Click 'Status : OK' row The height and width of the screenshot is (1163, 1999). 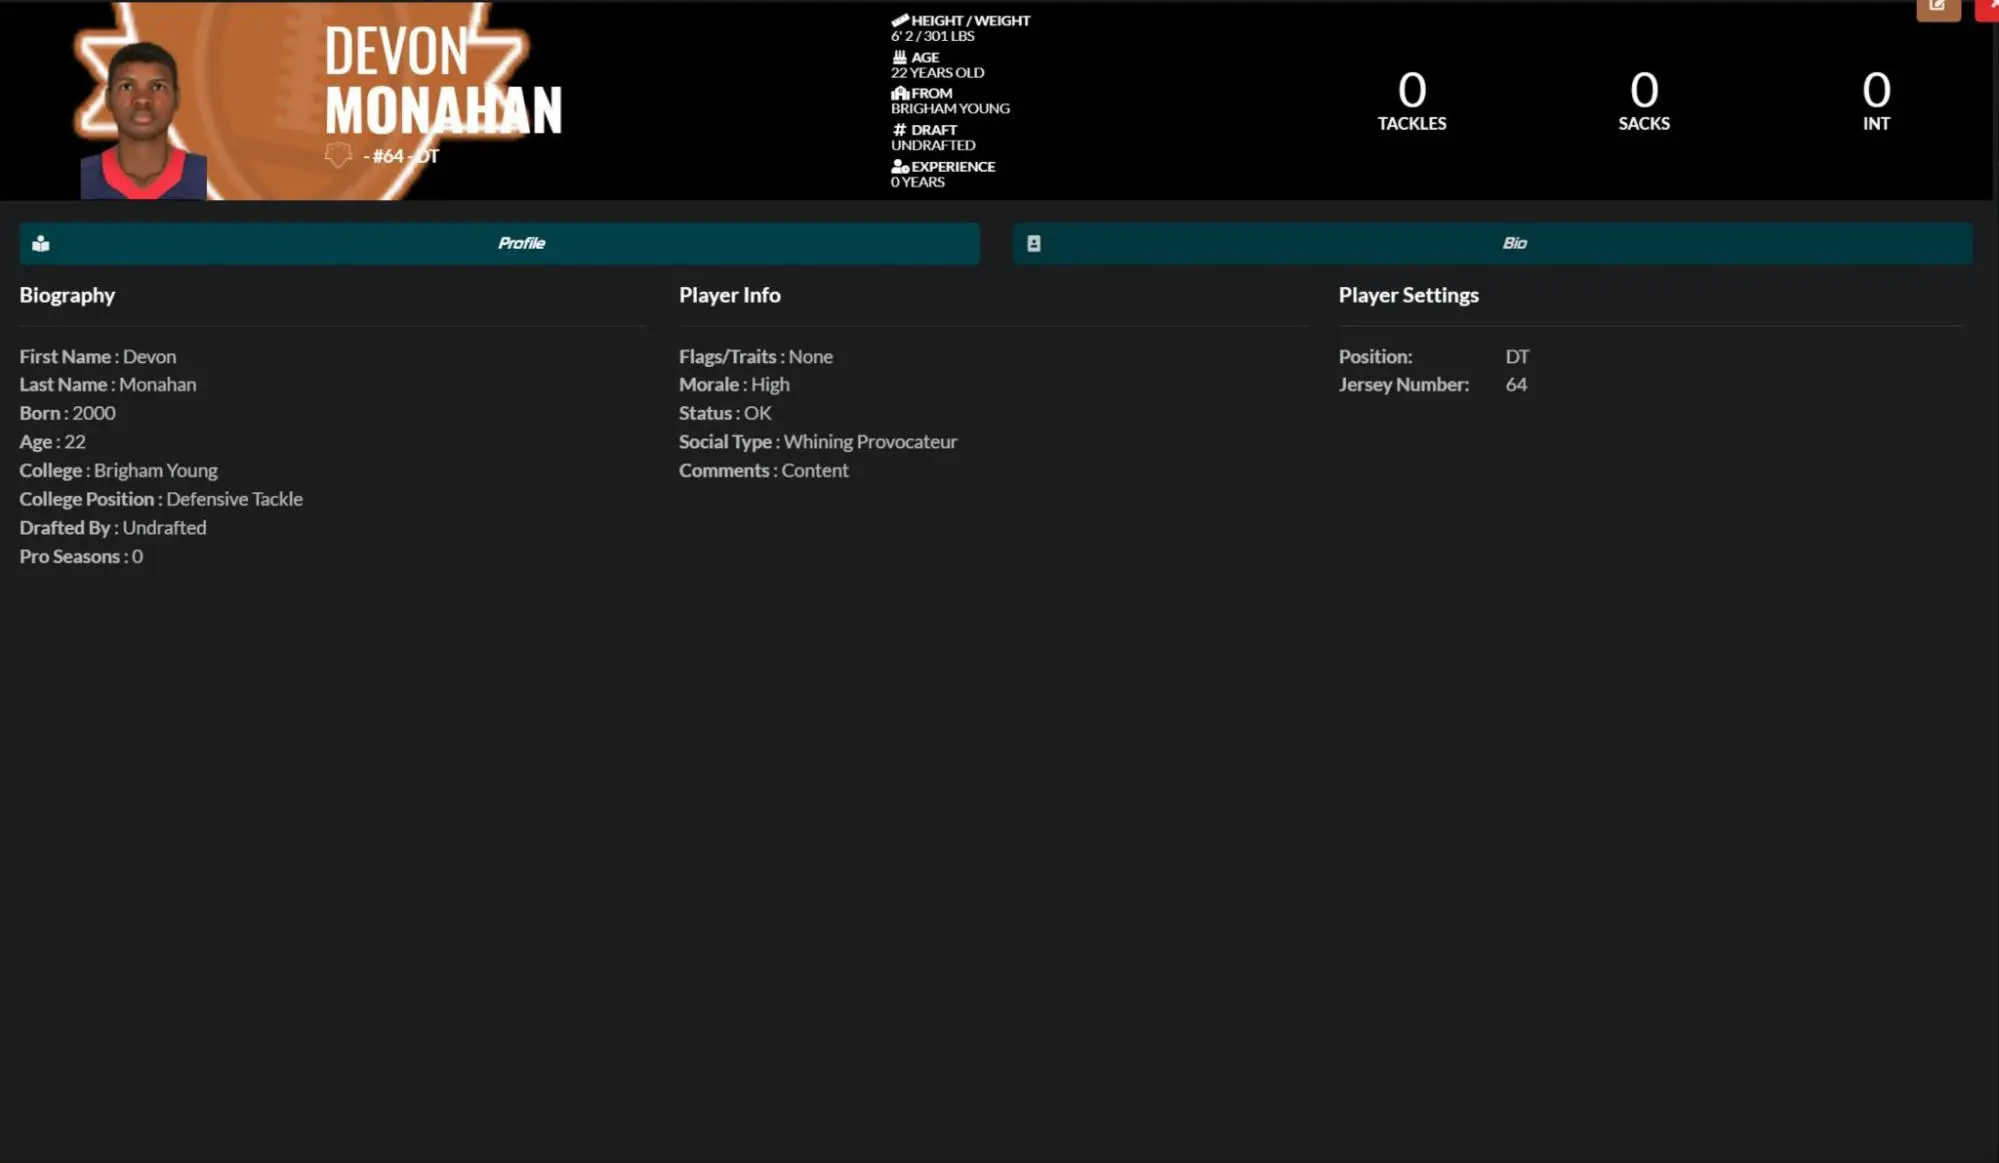725,413
